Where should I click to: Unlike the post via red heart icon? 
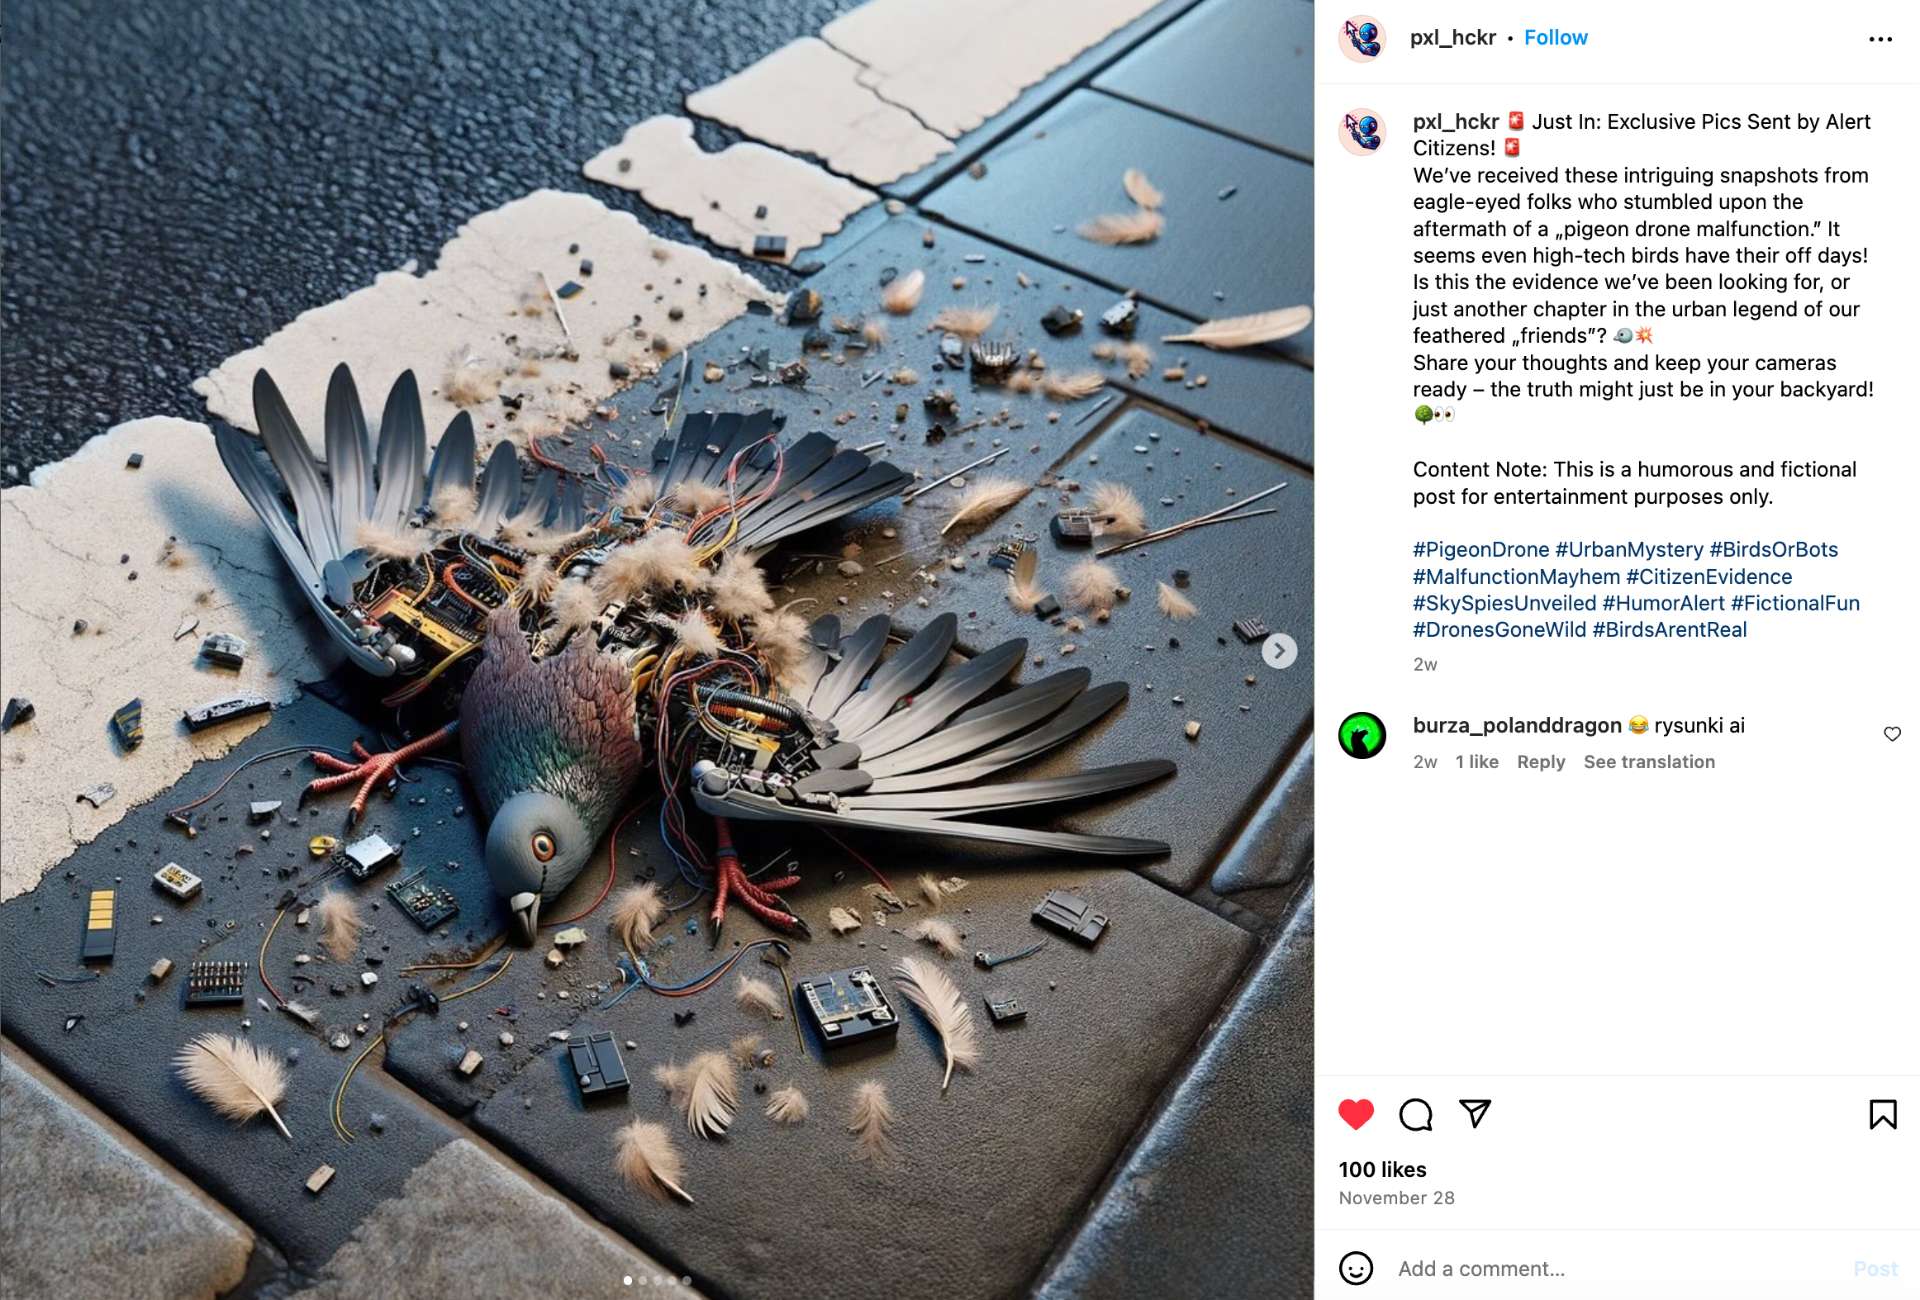click(x=1356, y=1114)
